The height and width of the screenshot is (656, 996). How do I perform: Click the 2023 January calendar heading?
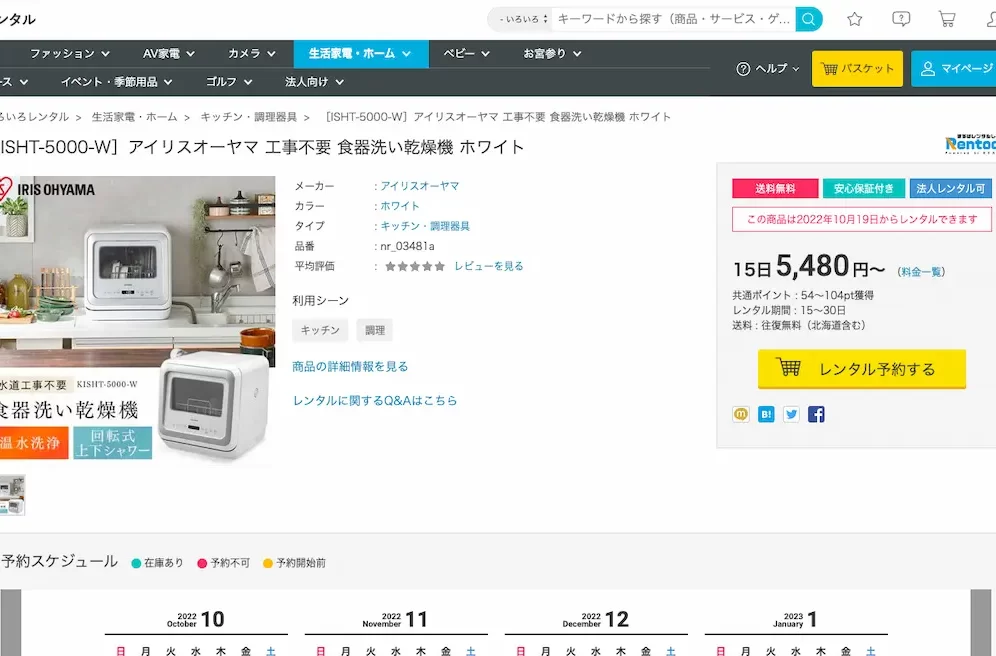795,619
